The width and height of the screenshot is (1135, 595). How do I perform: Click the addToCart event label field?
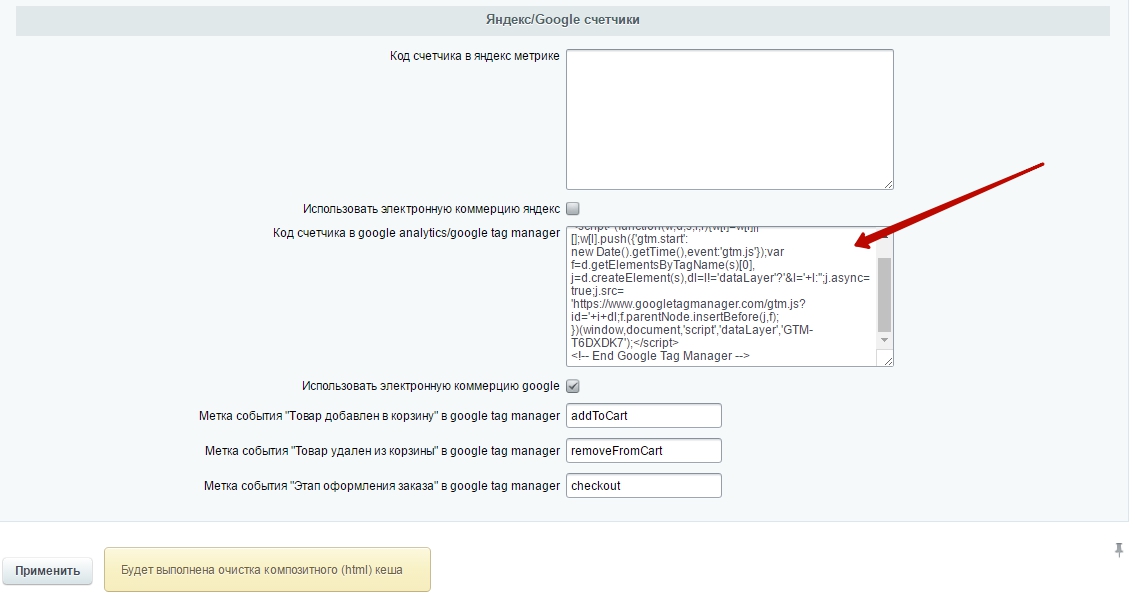[644, 415]
